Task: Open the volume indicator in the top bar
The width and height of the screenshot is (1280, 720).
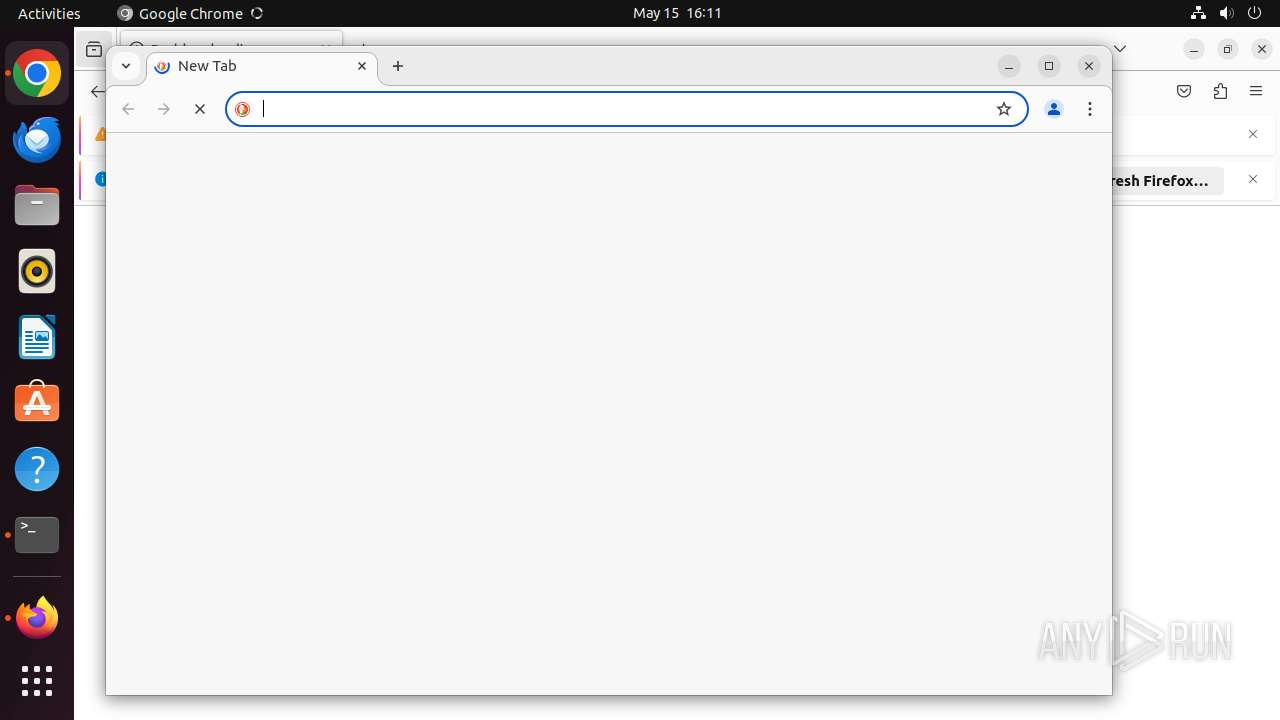Action: tap(1226, 13)
